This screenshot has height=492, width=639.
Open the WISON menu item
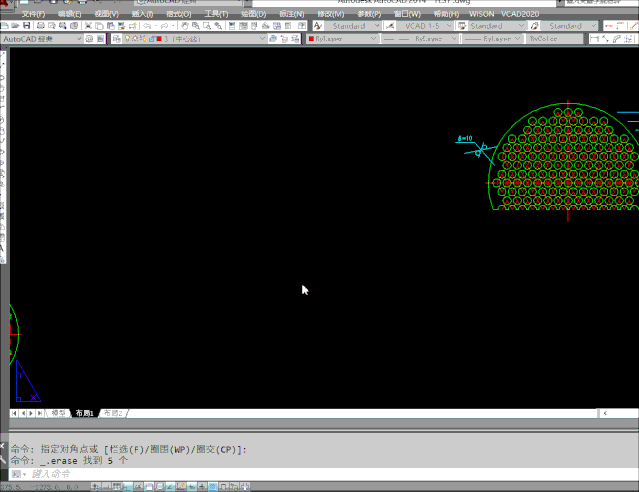(481, 14)
